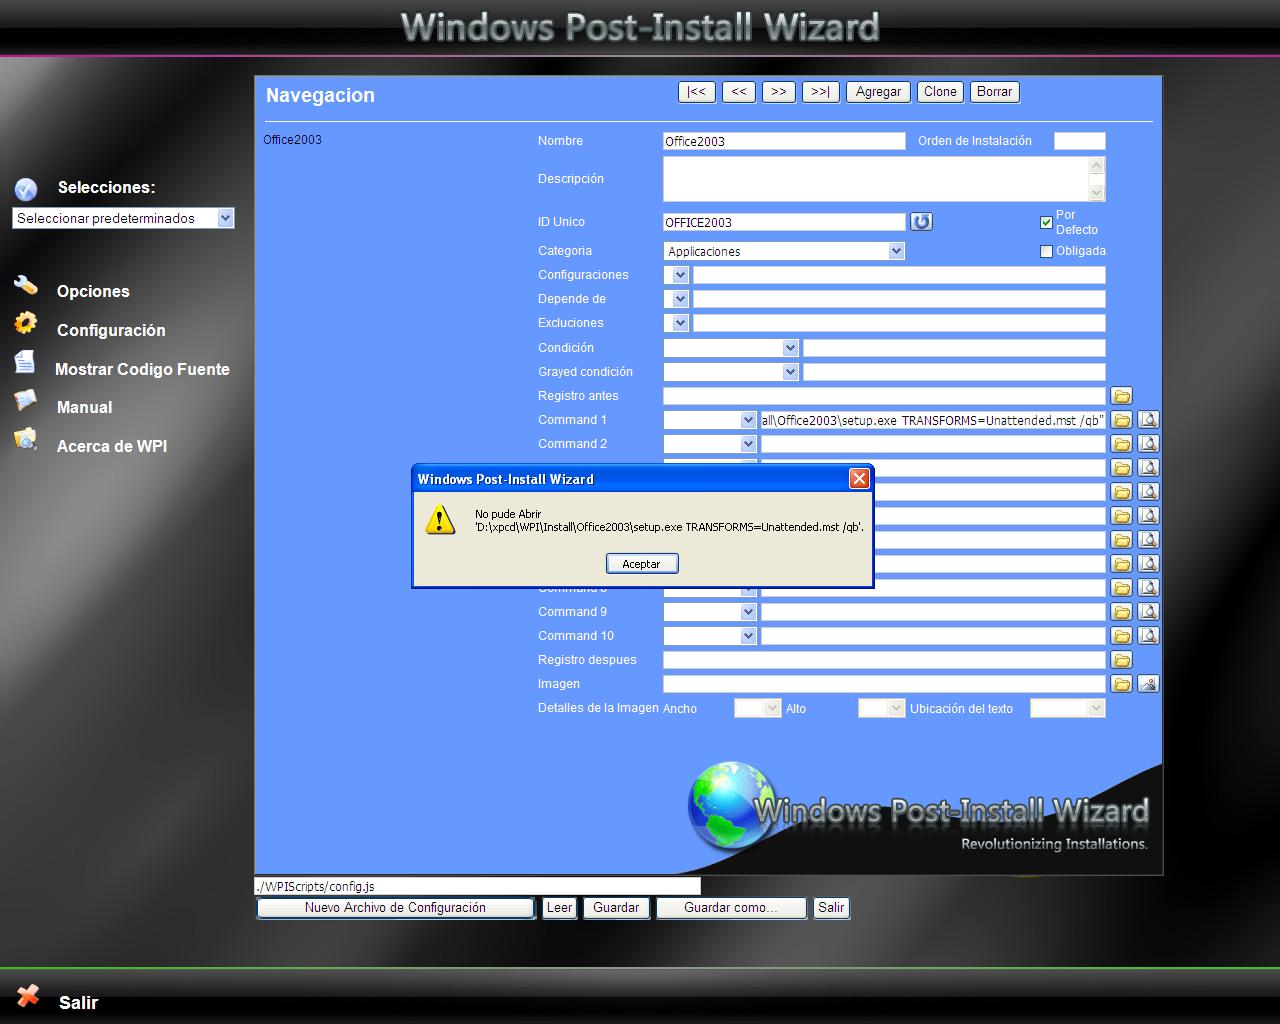This screenshot has width=1280, height=1024.
Task: Click Nuevo Archivo de Configuración button
Action: (x=396, y=908)
